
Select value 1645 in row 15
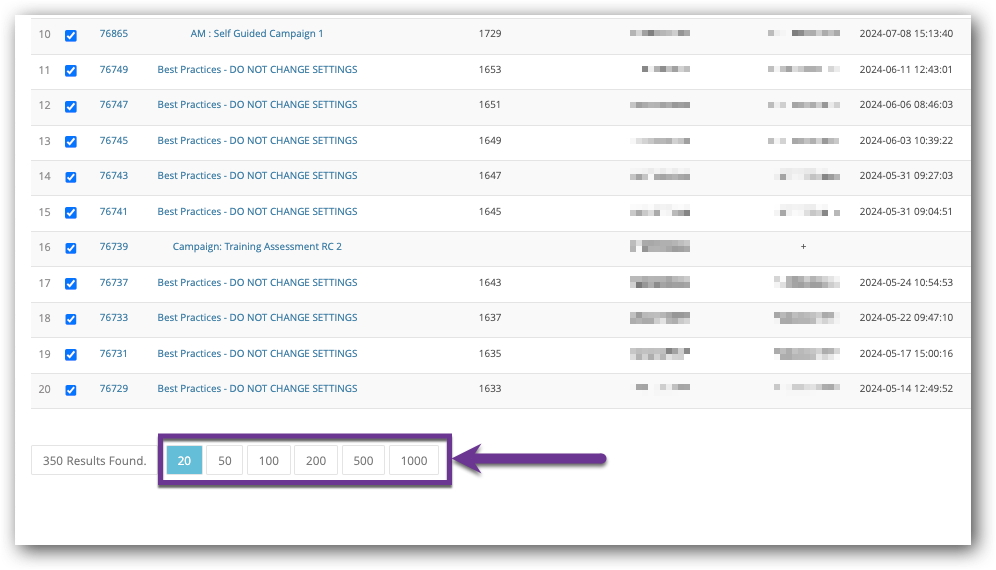coord(490,212)
